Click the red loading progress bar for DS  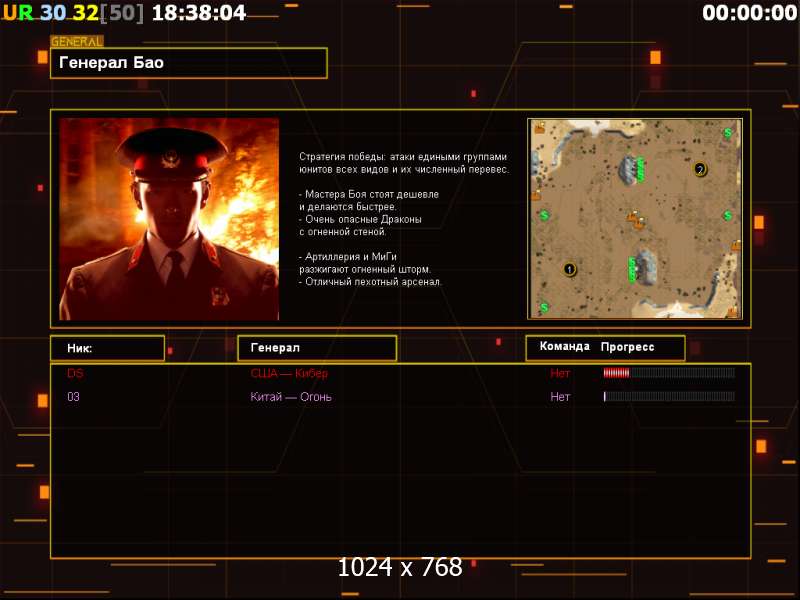pyautogui.click(x=669, y=373)
